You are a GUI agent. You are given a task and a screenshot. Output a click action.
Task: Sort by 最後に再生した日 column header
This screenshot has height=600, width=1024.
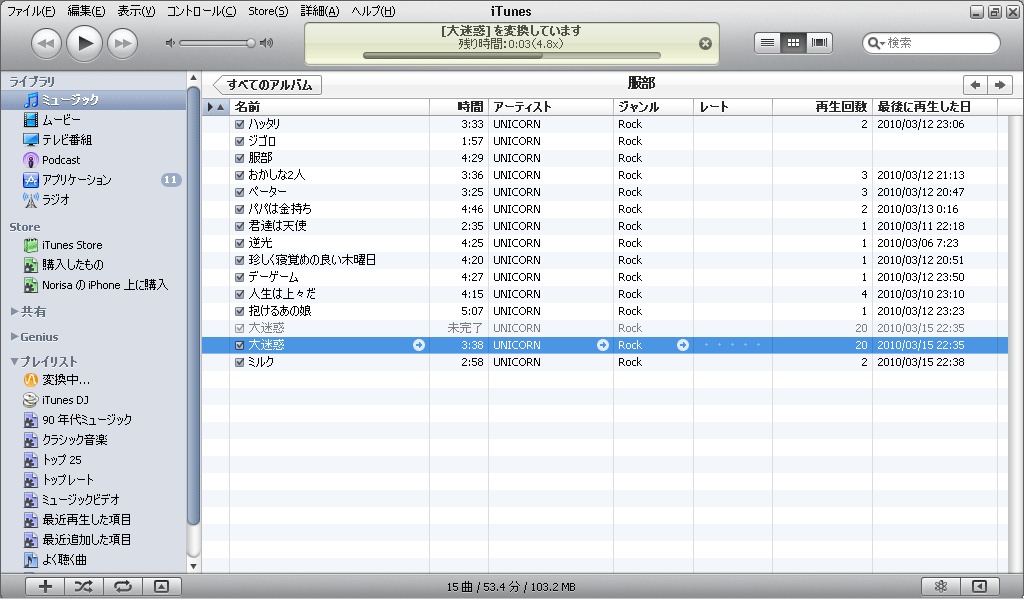coord(935,106)
